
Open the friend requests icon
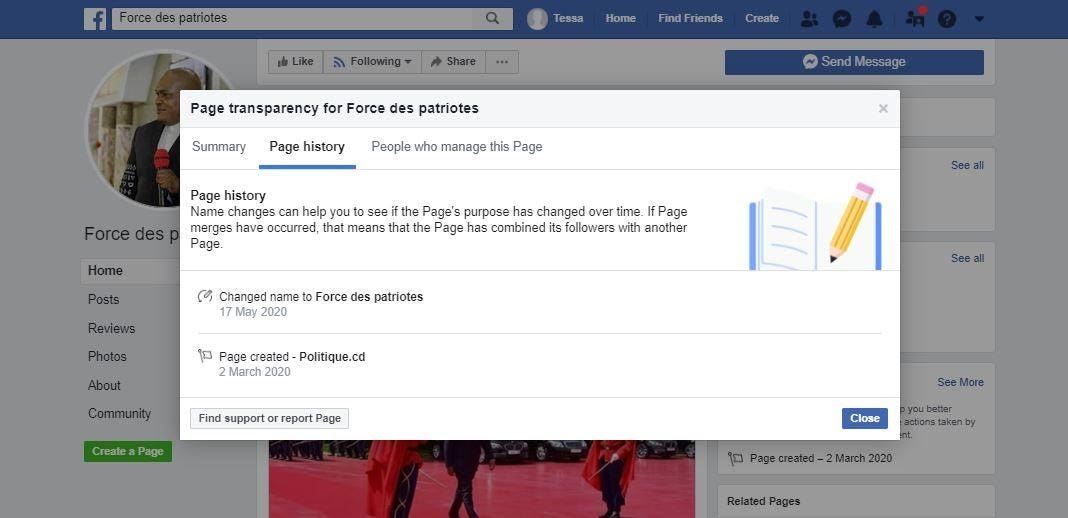click(x=809, y=18)
